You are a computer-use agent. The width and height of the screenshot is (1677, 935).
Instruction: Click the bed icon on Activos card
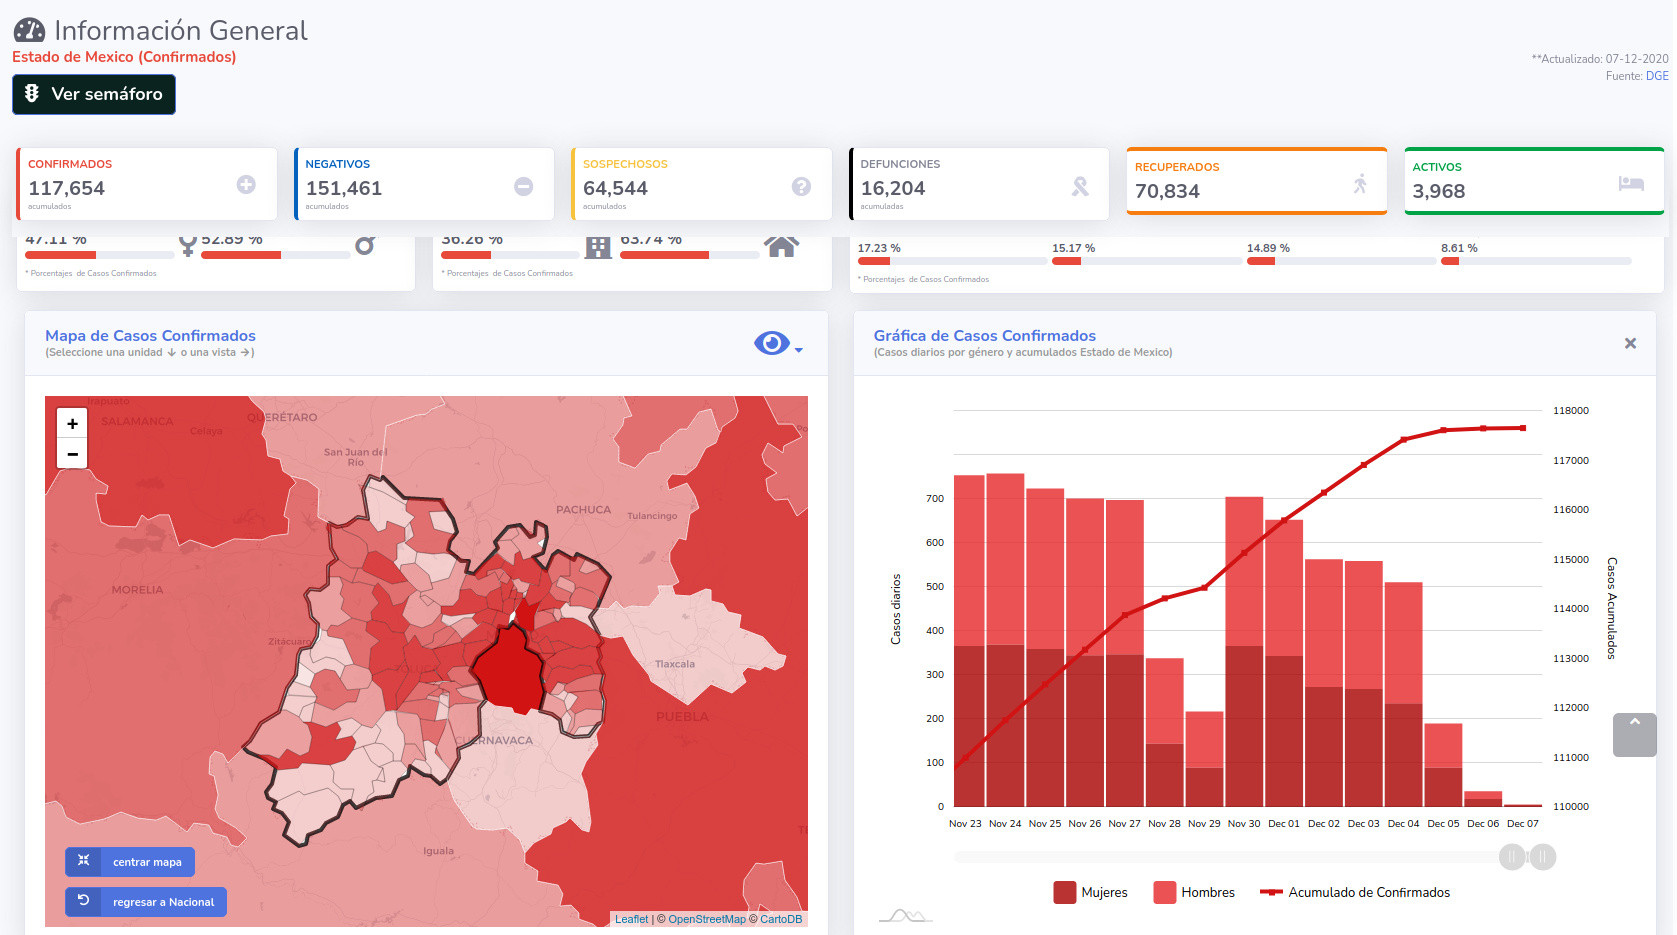(1631, 183)
